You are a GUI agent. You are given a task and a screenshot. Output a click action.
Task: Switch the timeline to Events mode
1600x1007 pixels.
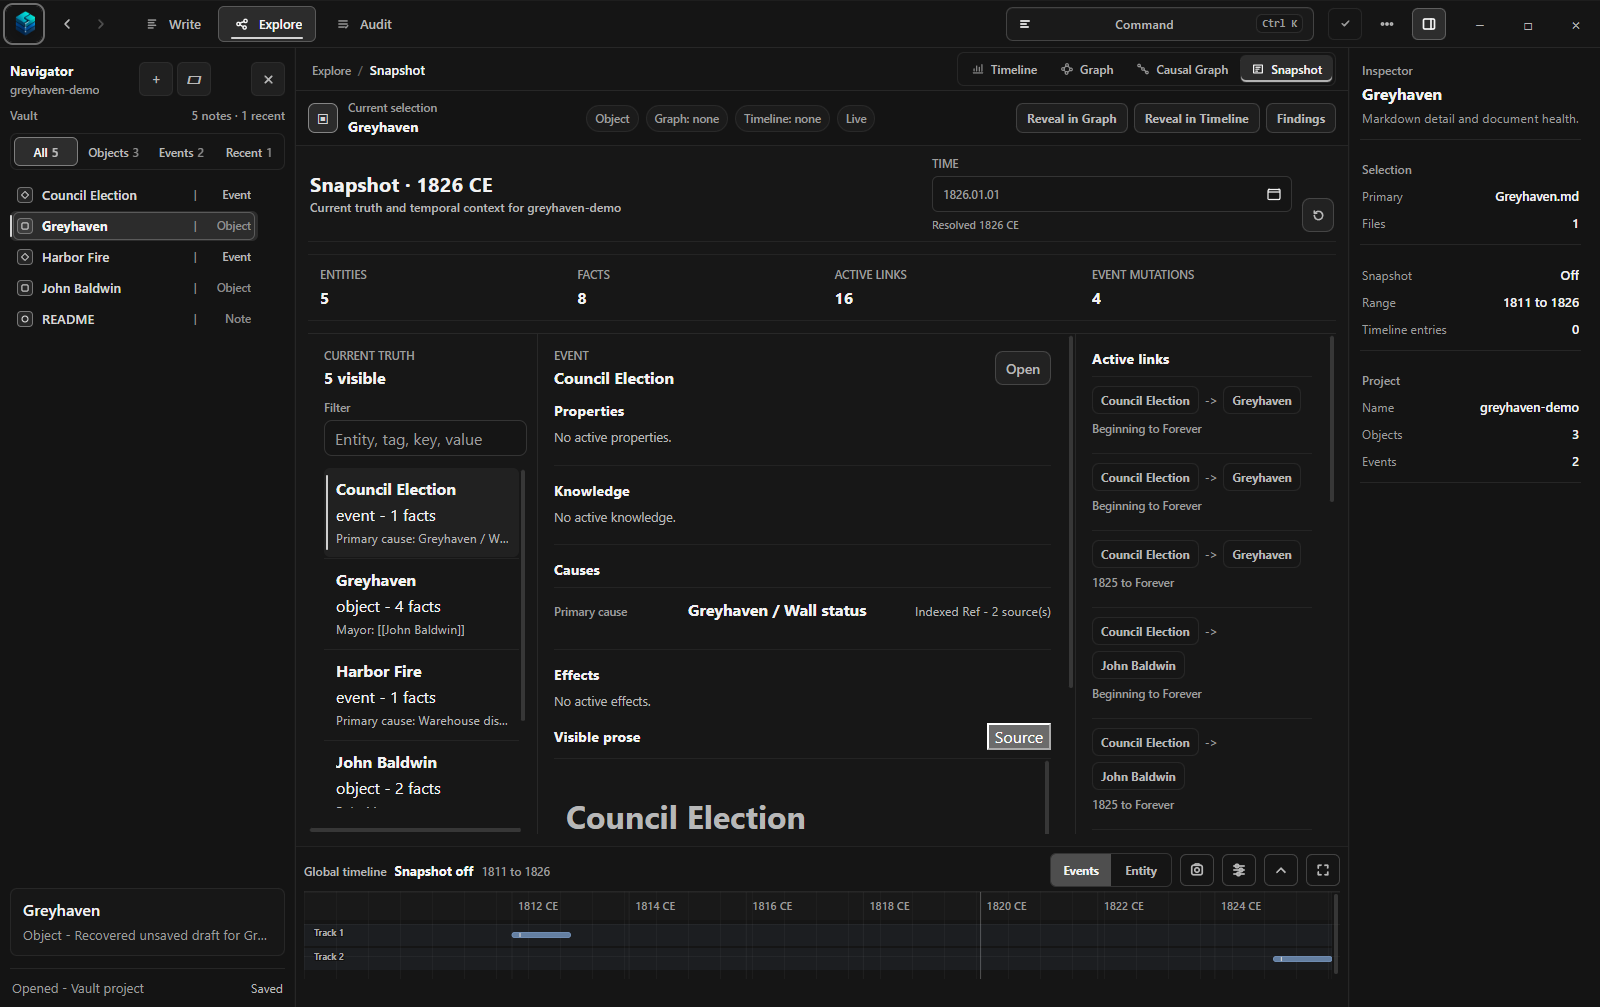pyautogui.click(x=1080, y=870)
